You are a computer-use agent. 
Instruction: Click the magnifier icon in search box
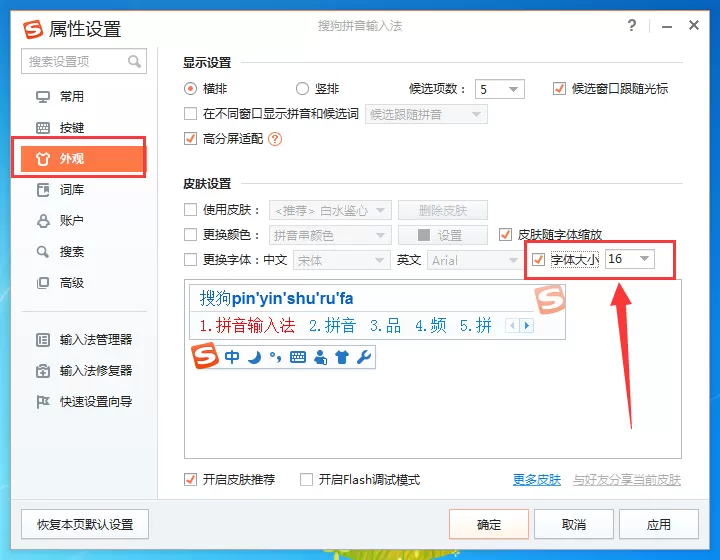(x=134, y=61)
